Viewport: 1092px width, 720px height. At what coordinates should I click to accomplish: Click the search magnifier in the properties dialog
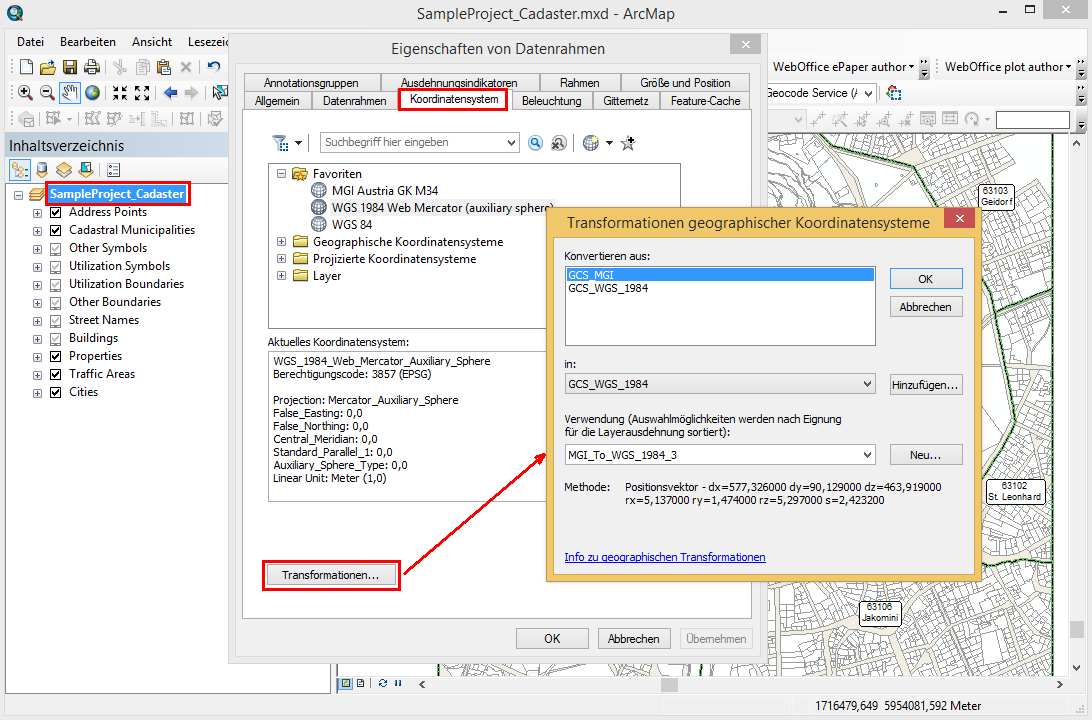coord(536,142)
